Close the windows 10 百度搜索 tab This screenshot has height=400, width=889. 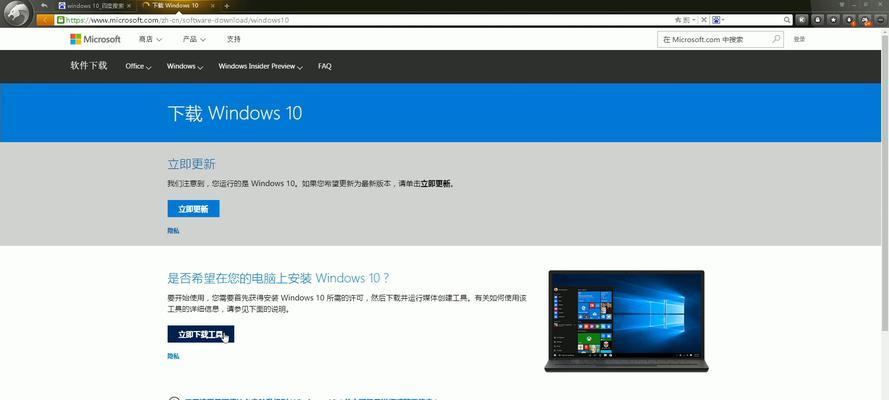(x=128, y=6)
